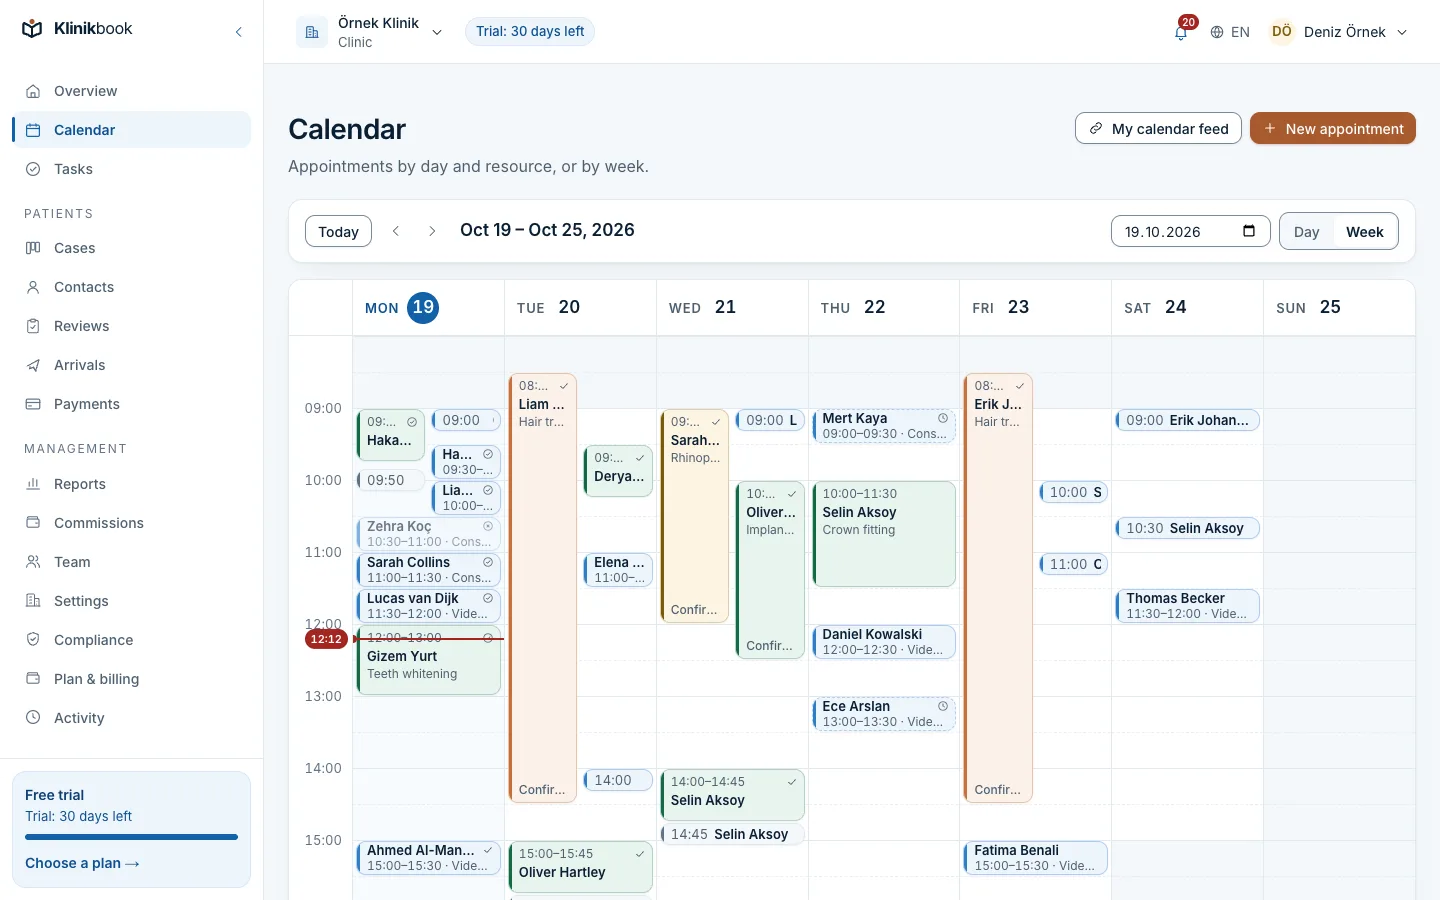The image size is (1440, 900).
Task: Click the Trial: 30 days left badge
Action: pos(530,32)
